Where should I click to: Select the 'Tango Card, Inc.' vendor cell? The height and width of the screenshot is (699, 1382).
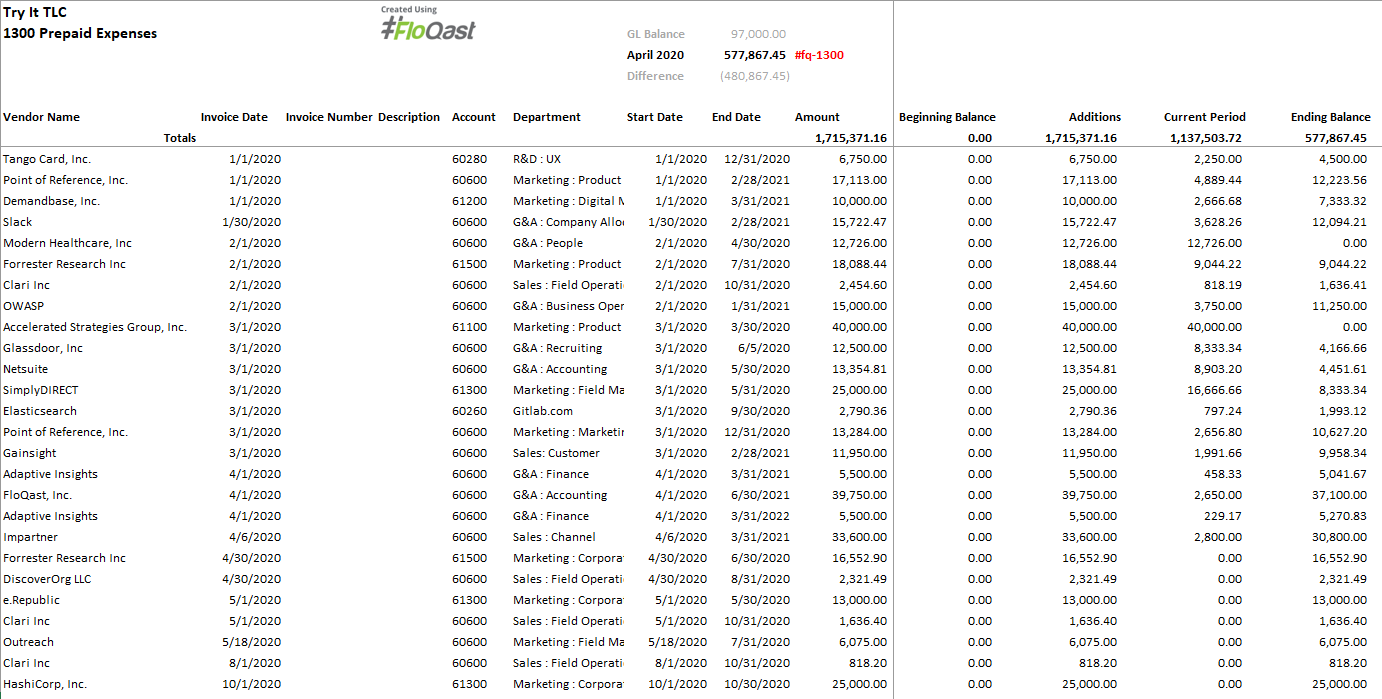(47, 159)
